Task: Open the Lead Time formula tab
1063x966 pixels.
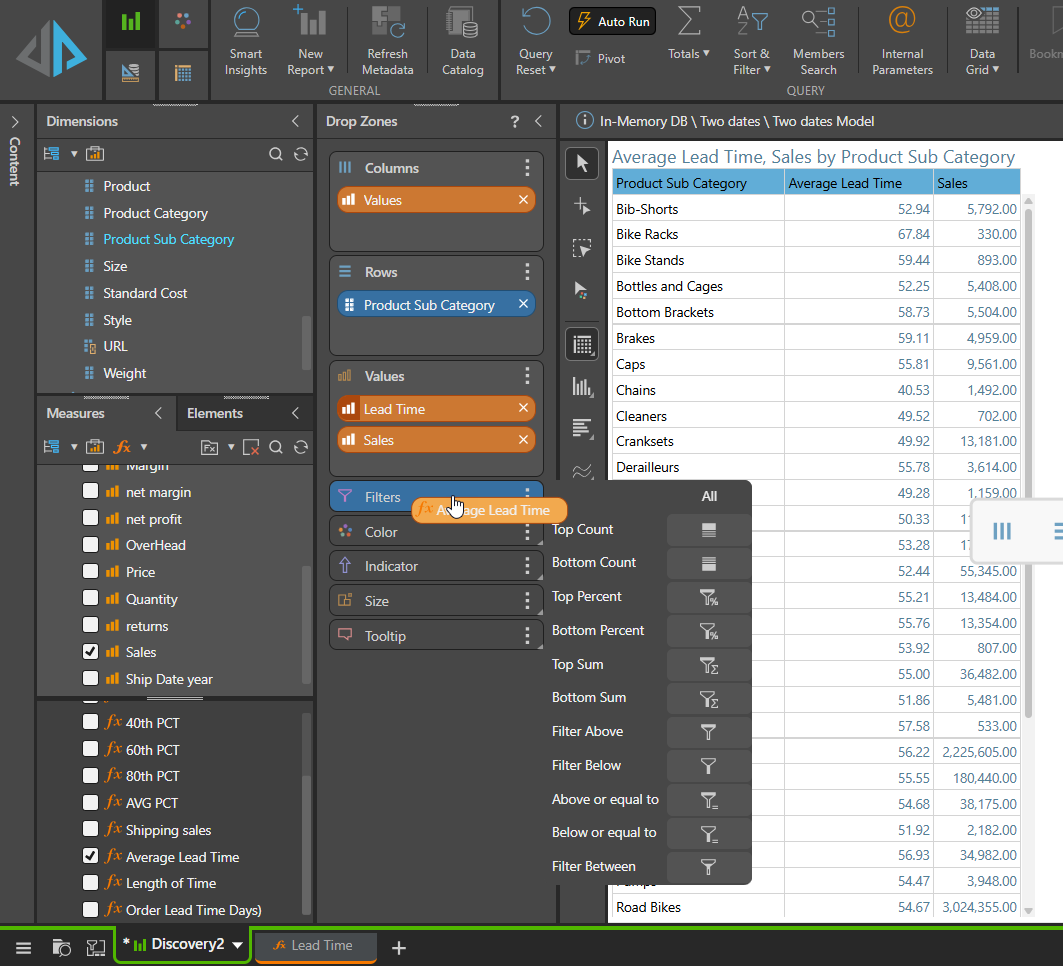Action: coord(314,946)
